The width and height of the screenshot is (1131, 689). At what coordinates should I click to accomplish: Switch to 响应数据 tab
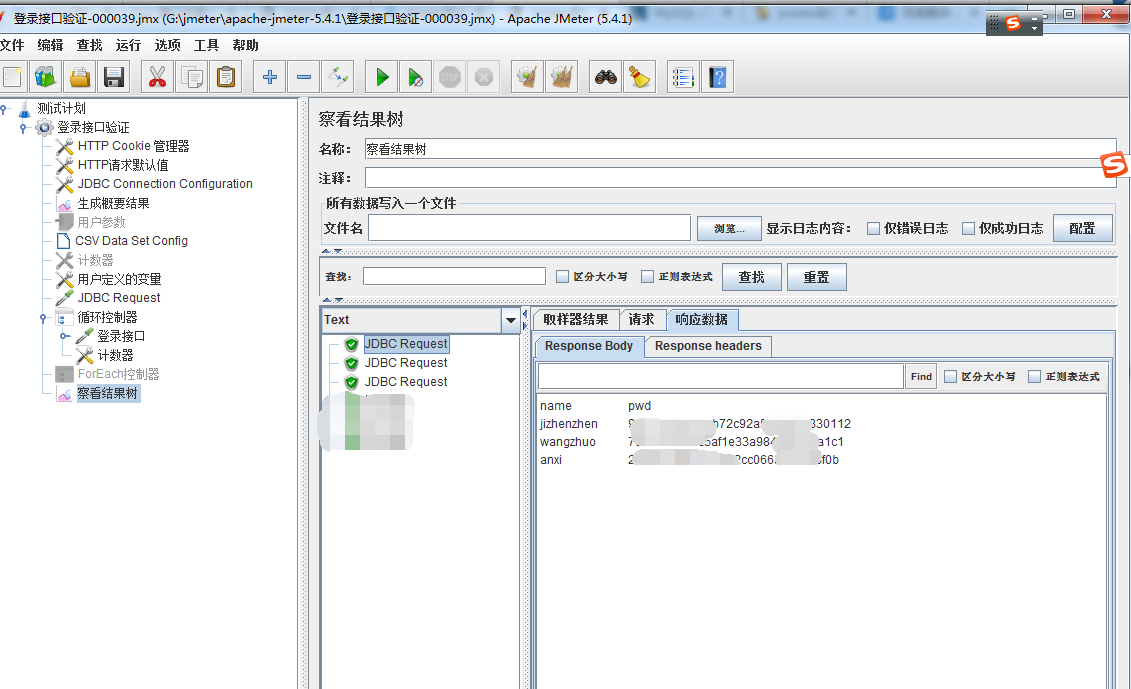coord(702,320)
